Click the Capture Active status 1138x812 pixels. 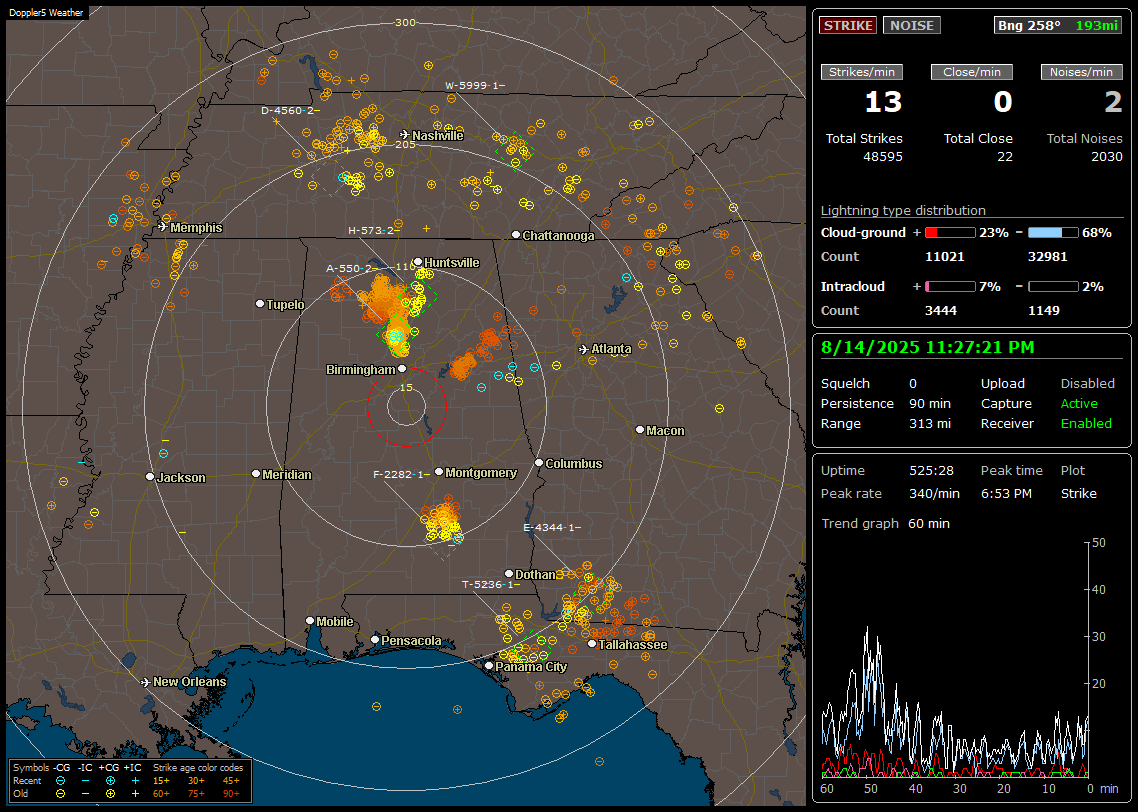(x=1078, y=403)
